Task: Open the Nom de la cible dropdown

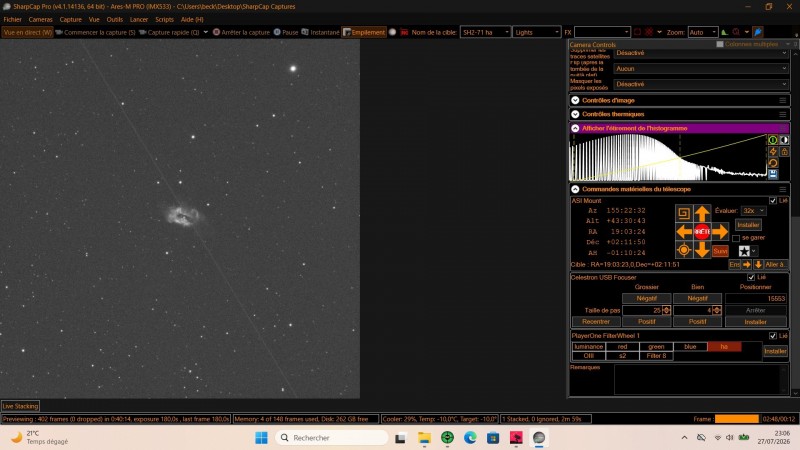Action: pyautogui.click(x=485, y=32)
